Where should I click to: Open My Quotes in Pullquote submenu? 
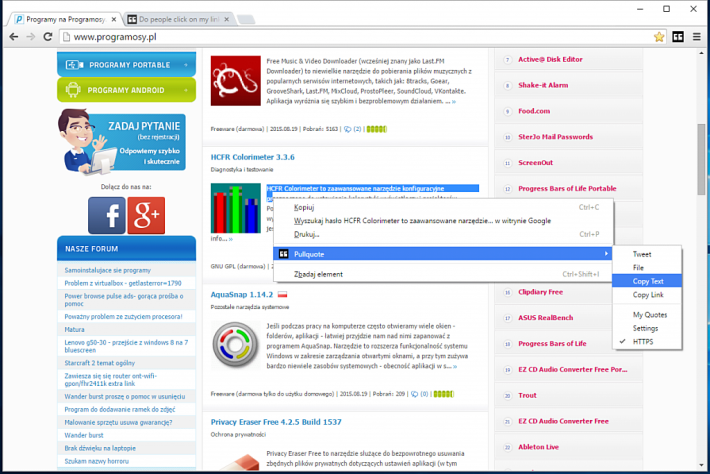click(647, 315)
